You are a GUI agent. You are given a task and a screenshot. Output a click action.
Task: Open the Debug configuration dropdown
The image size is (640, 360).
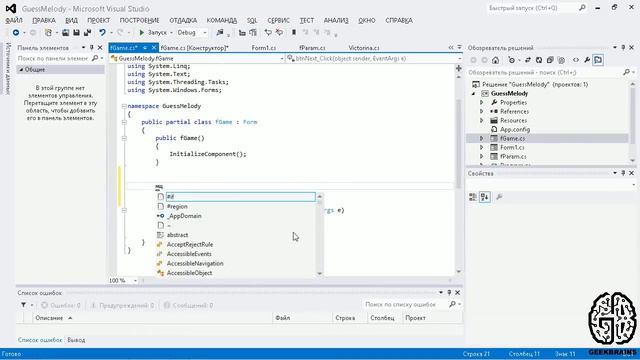[192, 33]
